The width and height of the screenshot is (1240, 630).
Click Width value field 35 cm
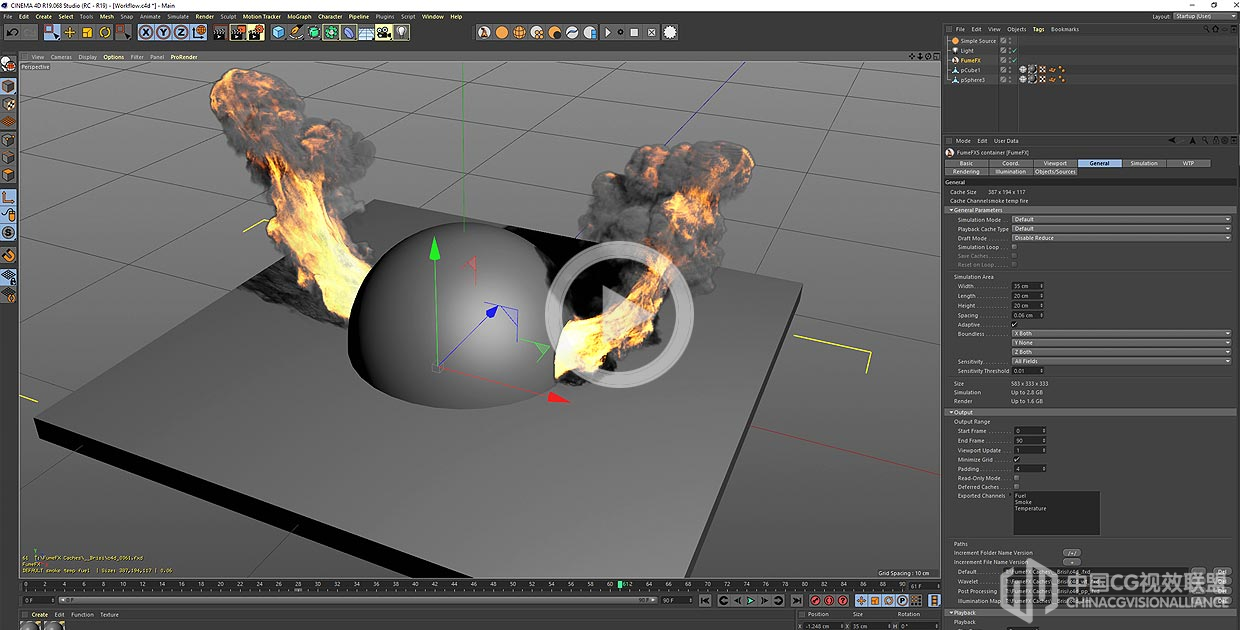(1027, 286)
